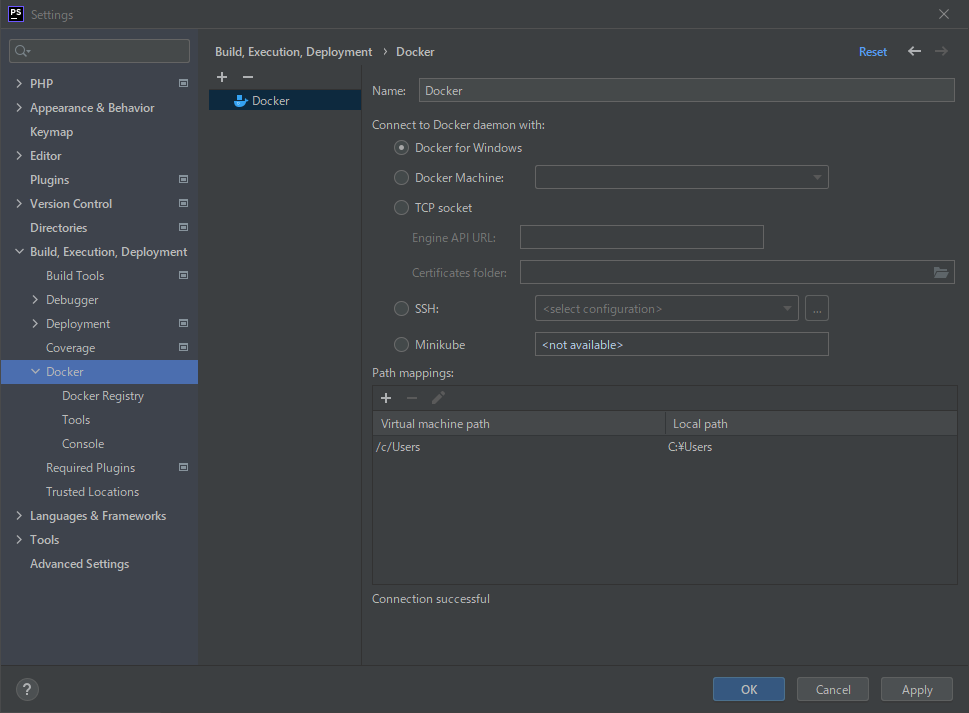Select the /c/Users path mapping row
The width and height of the screenshot is (969, 713).
coord(520,447)
